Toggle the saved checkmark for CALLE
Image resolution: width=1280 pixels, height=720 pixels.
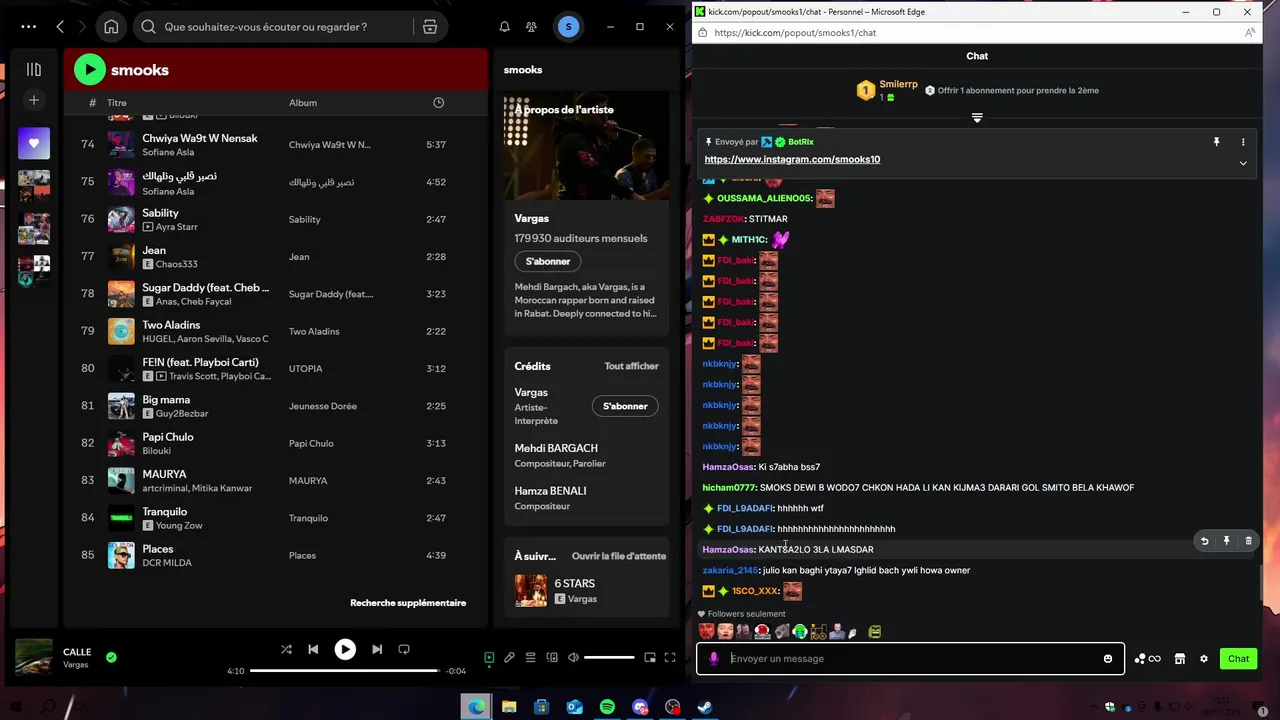(x=111, y=658)
